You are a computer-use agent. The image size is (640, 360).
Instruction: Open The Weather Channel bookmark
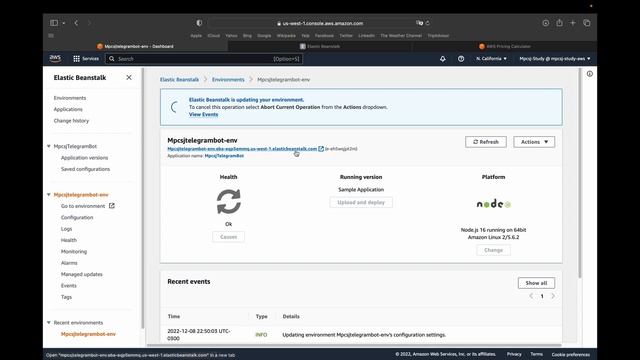(401, 36)
